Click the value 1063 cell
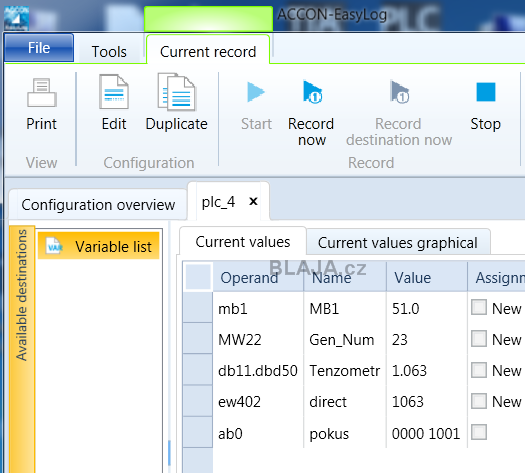Screen dimensions: 525x473 coord(427,401)
